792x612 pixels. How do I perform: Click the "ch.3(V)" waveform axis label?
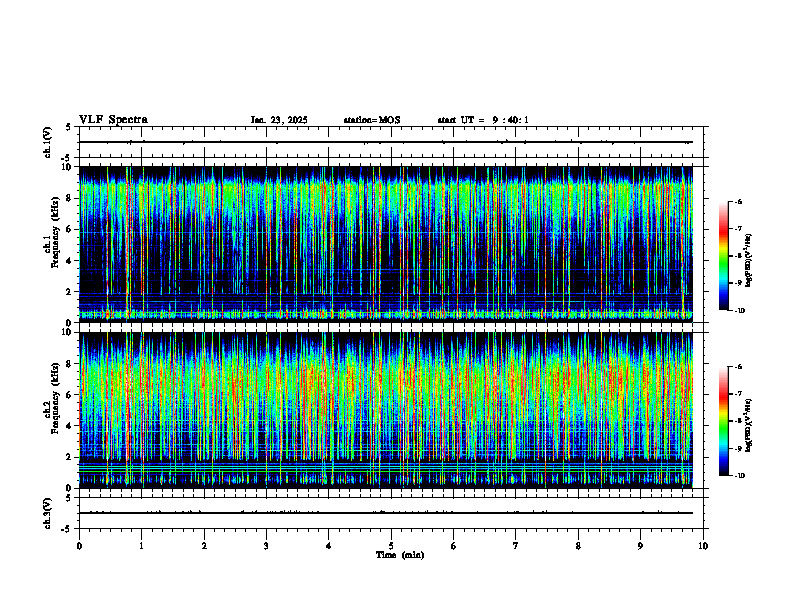(x=48, y=513)
